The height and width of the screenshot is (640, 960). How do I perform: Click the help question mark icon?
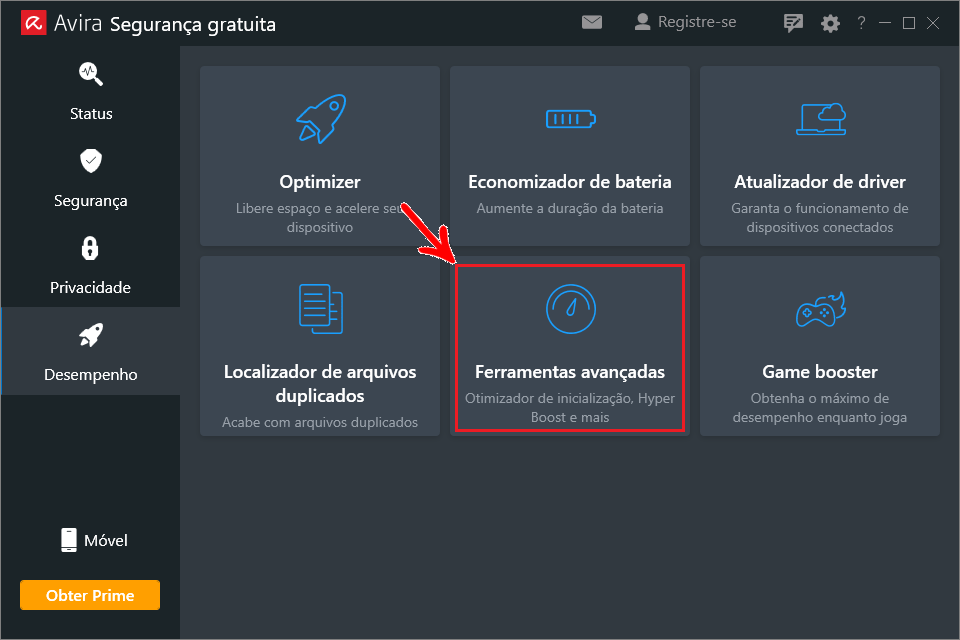tap(861, 23)
